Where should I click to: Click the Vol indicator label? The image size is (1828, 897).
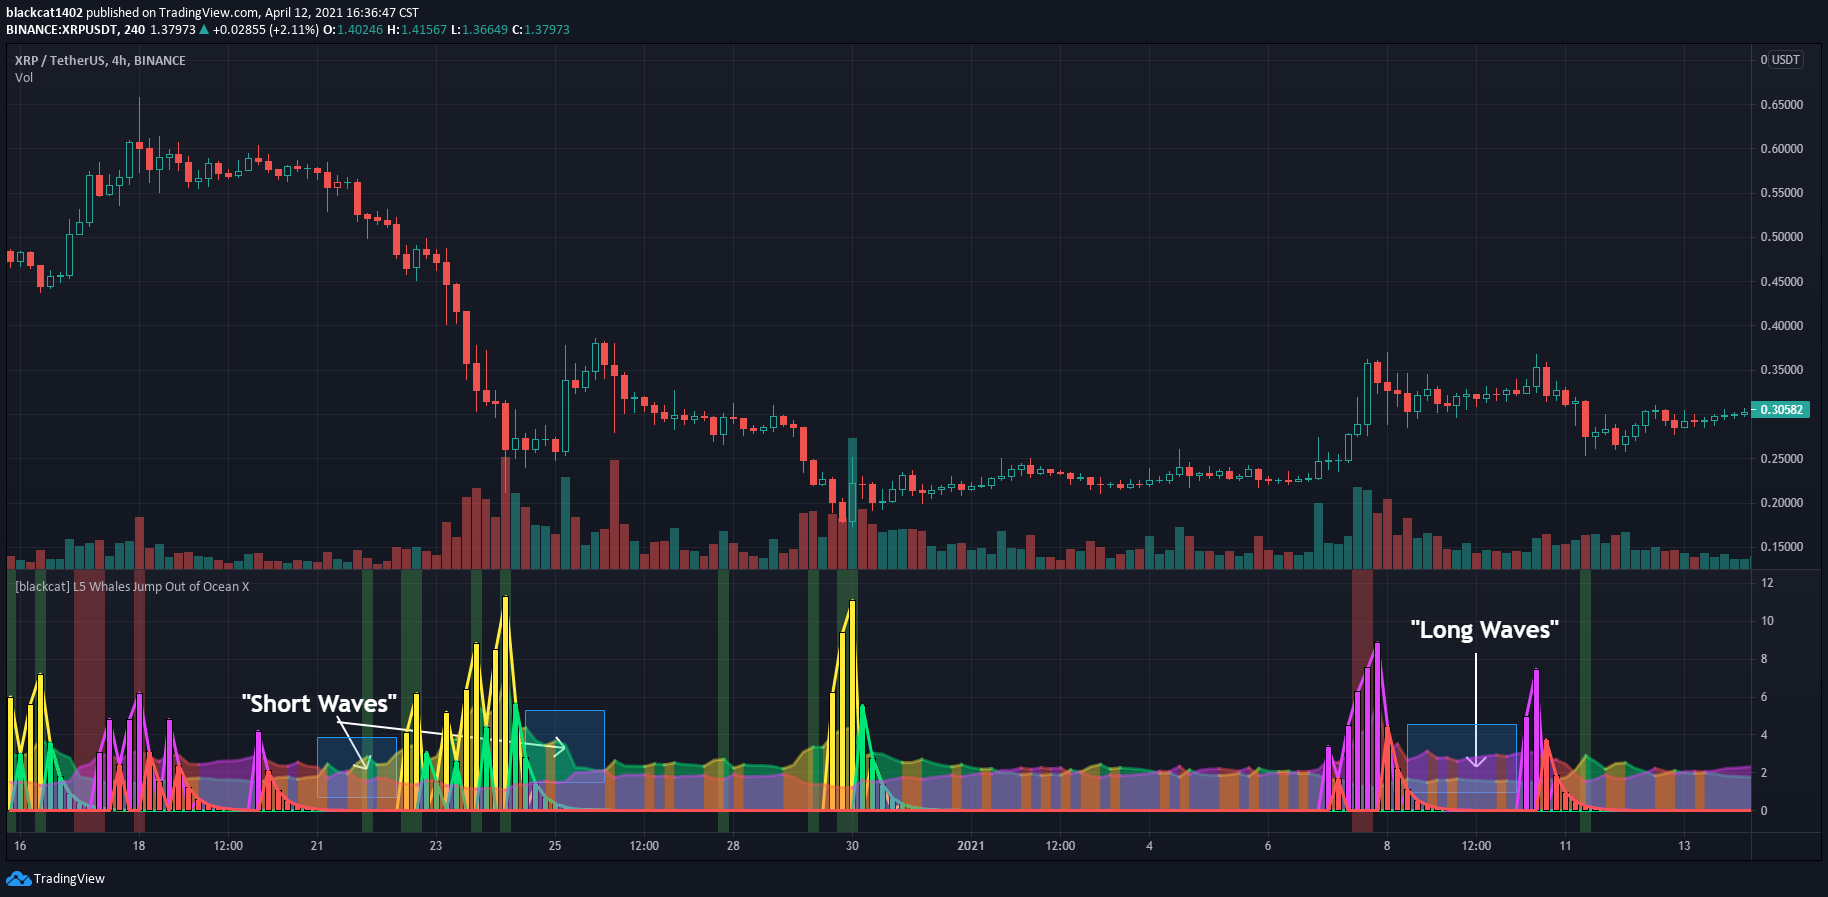(24, 78)
